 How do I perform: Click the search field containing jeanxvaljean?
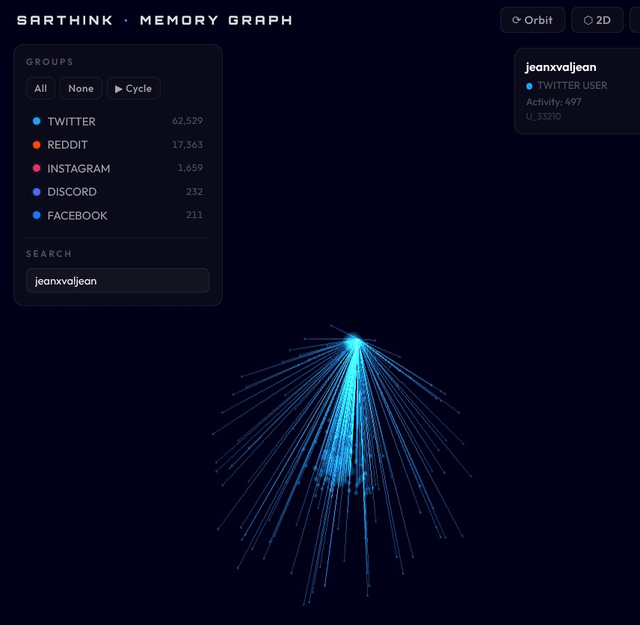[x=117, y=281]
